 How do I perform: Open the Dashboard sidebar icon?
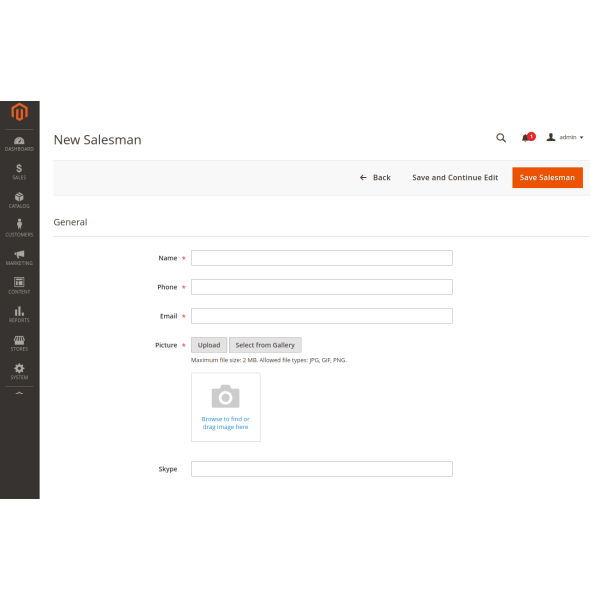click(19, 143)
